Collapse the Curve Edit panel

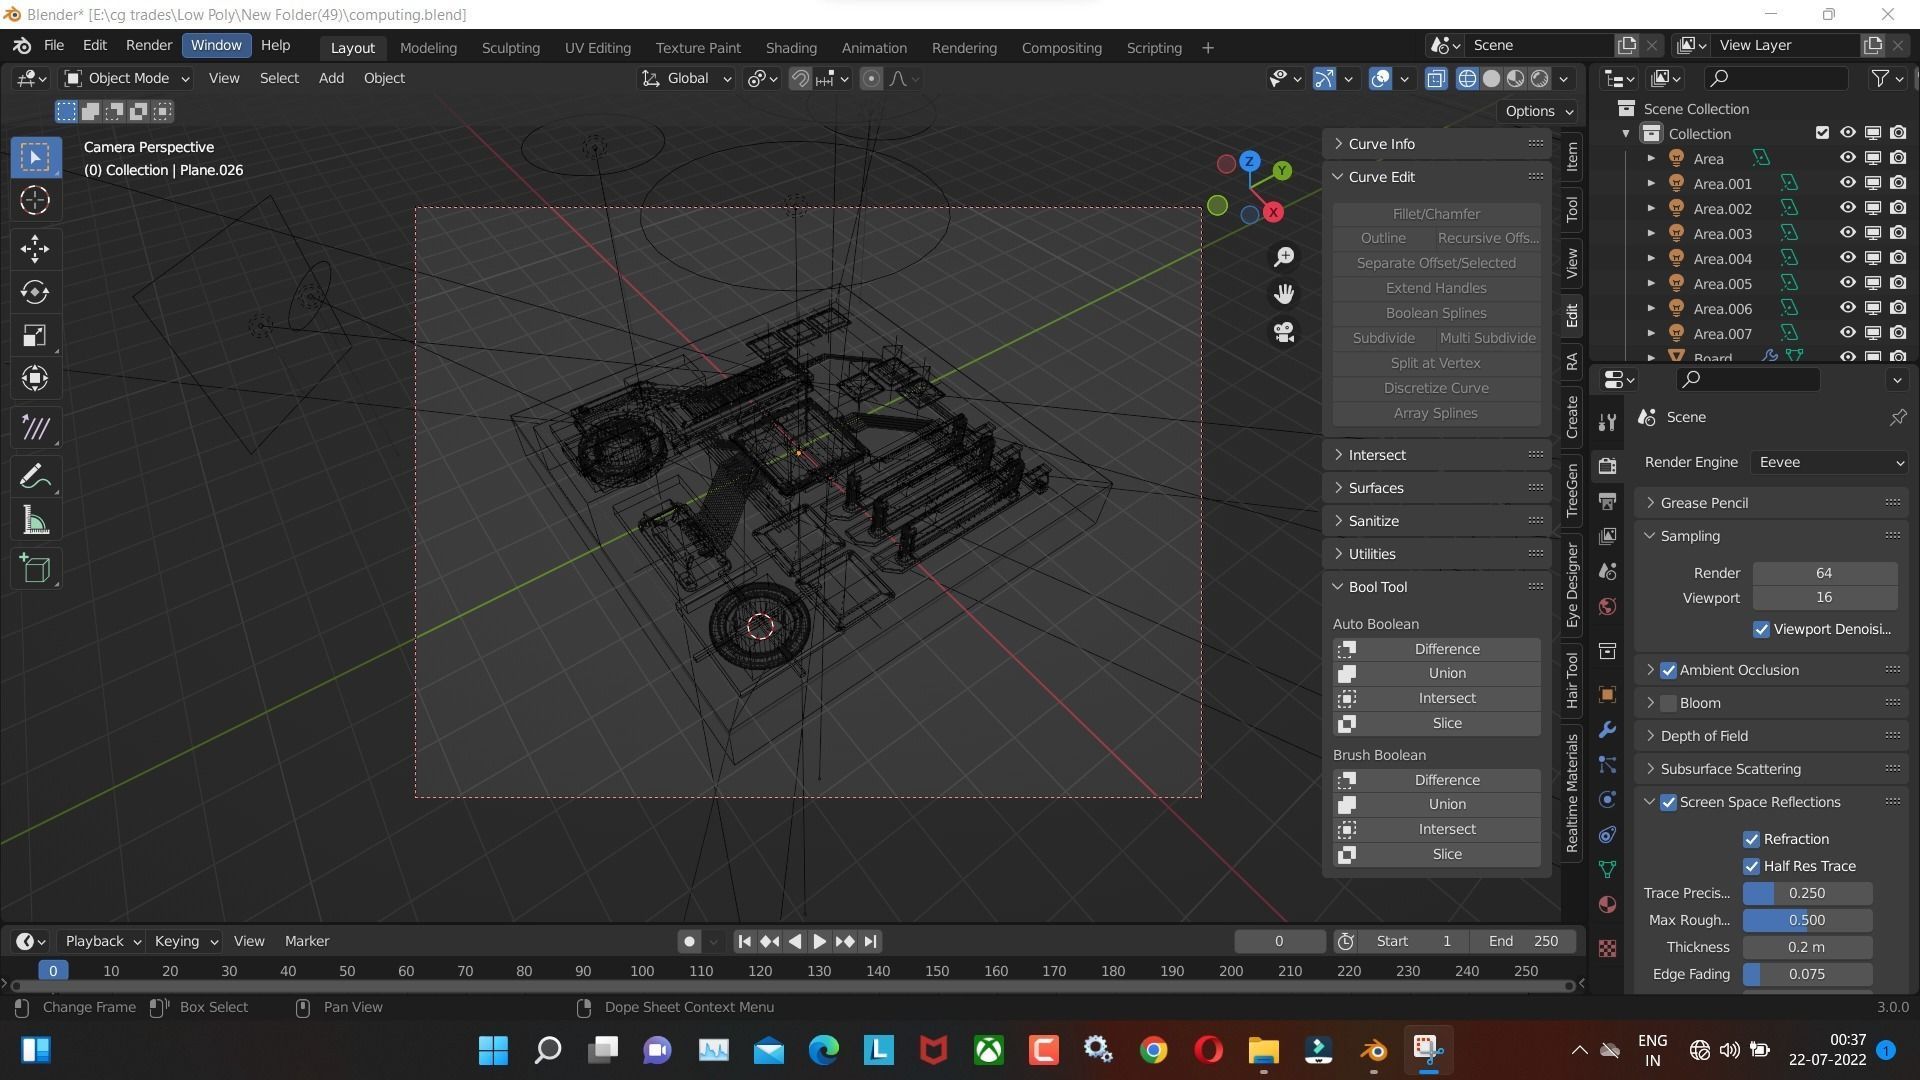[x=1437, y=177]
